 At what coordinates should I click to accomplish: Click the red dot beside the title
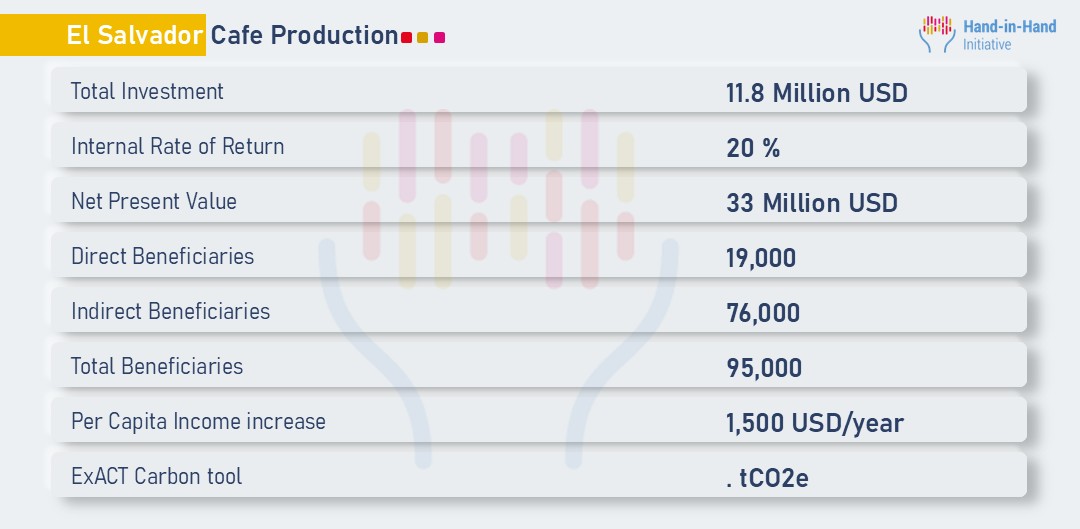pos(406,38)
